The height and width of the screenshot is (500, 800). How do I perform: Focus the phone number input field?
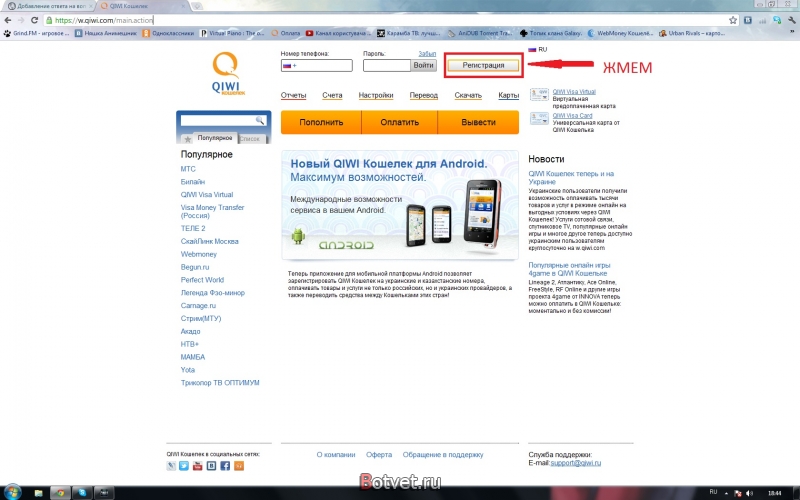pos(316,65)
